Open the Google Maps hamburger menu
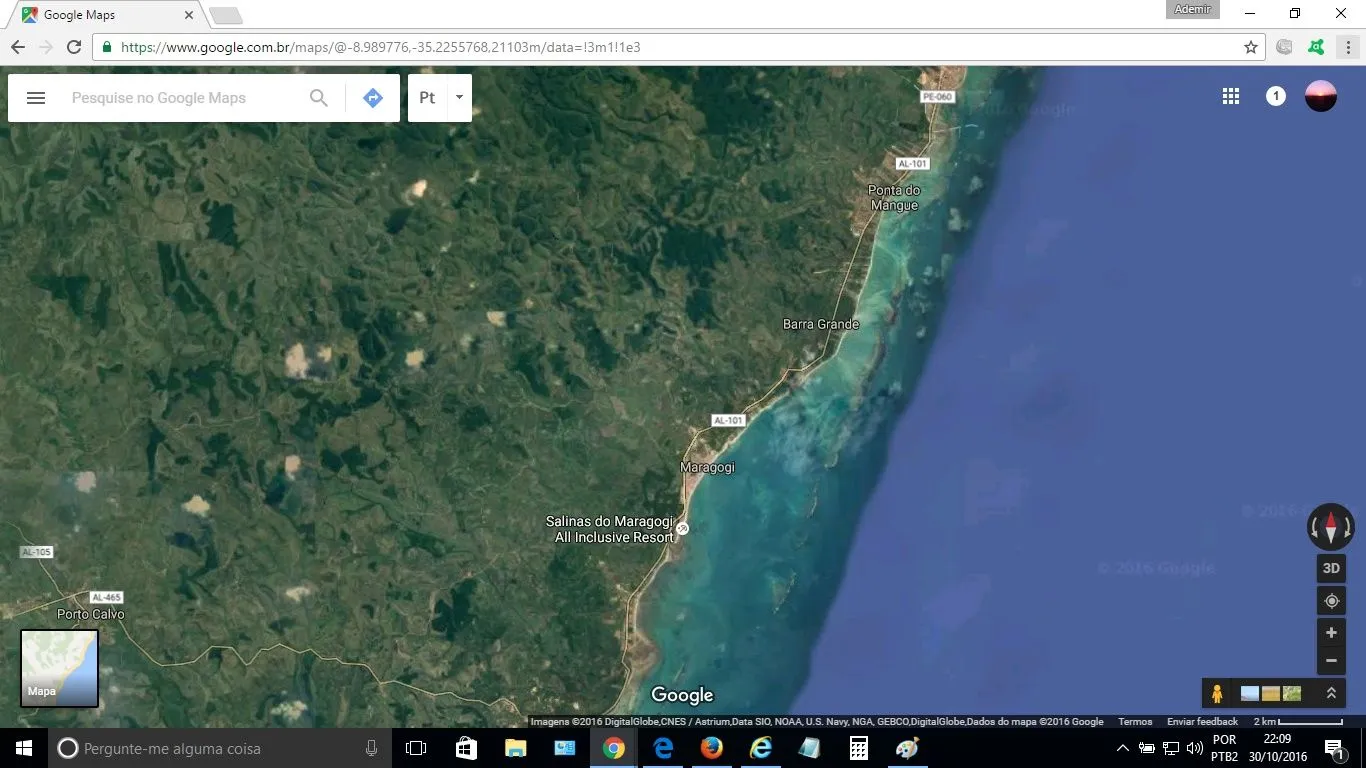This screenshot has width=1366, height=768. [x=36, y=98]
